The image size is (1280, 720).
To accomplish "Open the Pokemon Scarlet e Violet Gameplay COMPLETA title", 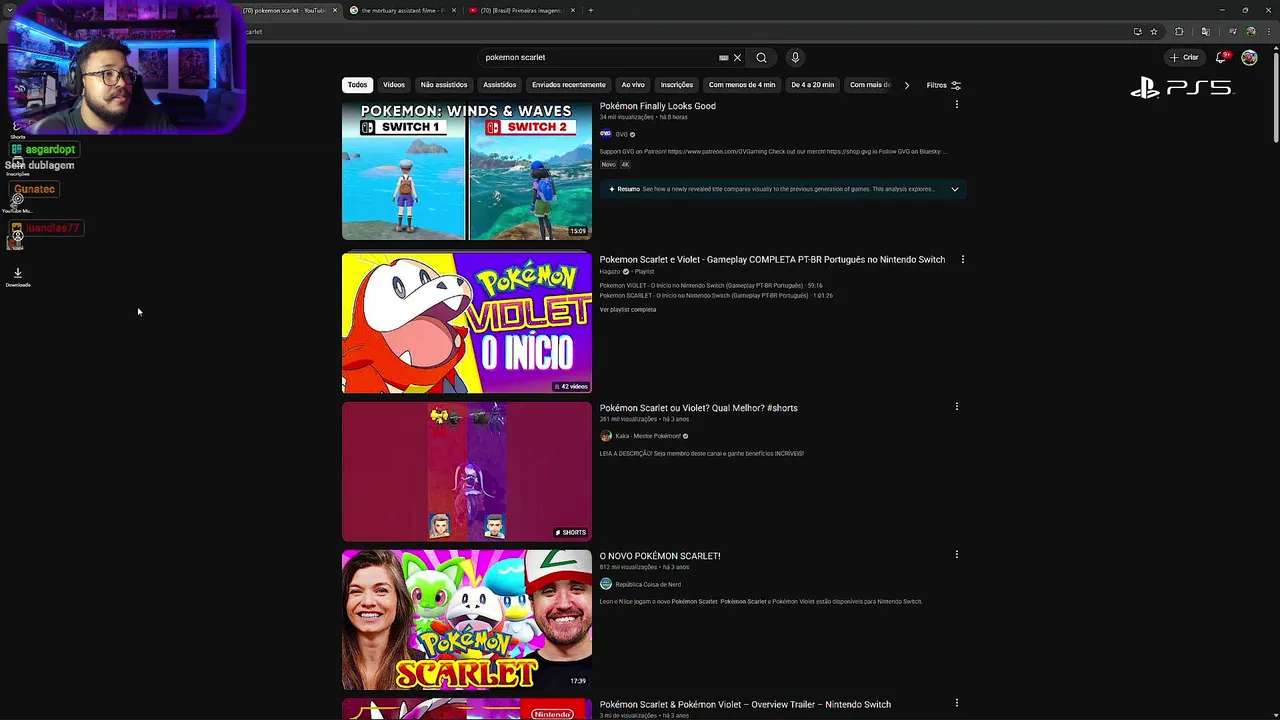I will coord(772,260).
